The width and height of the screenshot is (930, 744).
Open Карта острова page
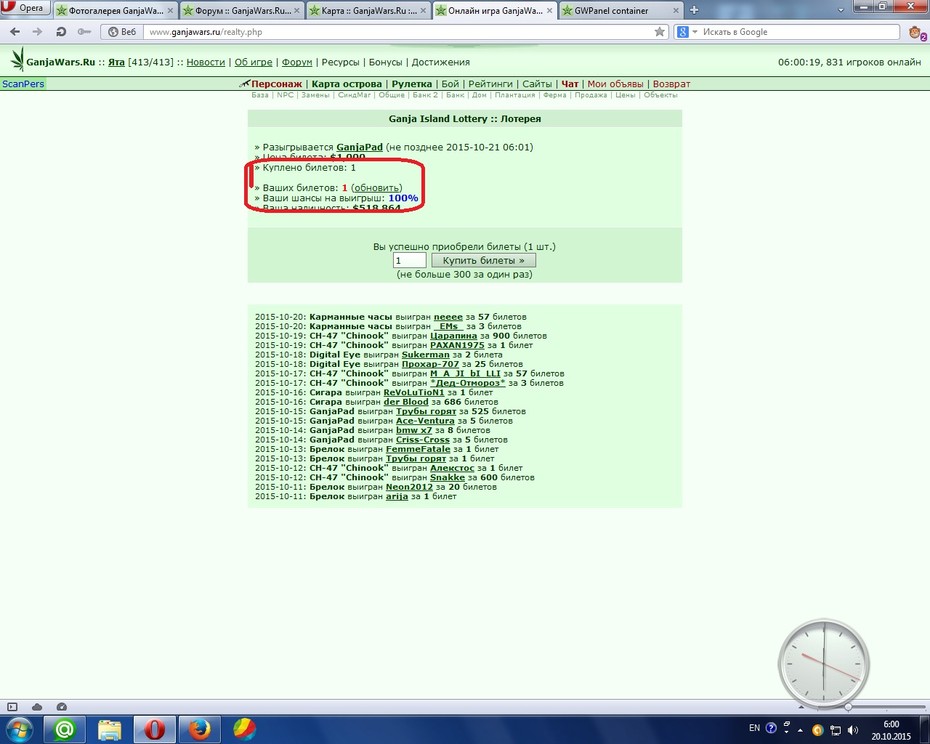point(346,84)
